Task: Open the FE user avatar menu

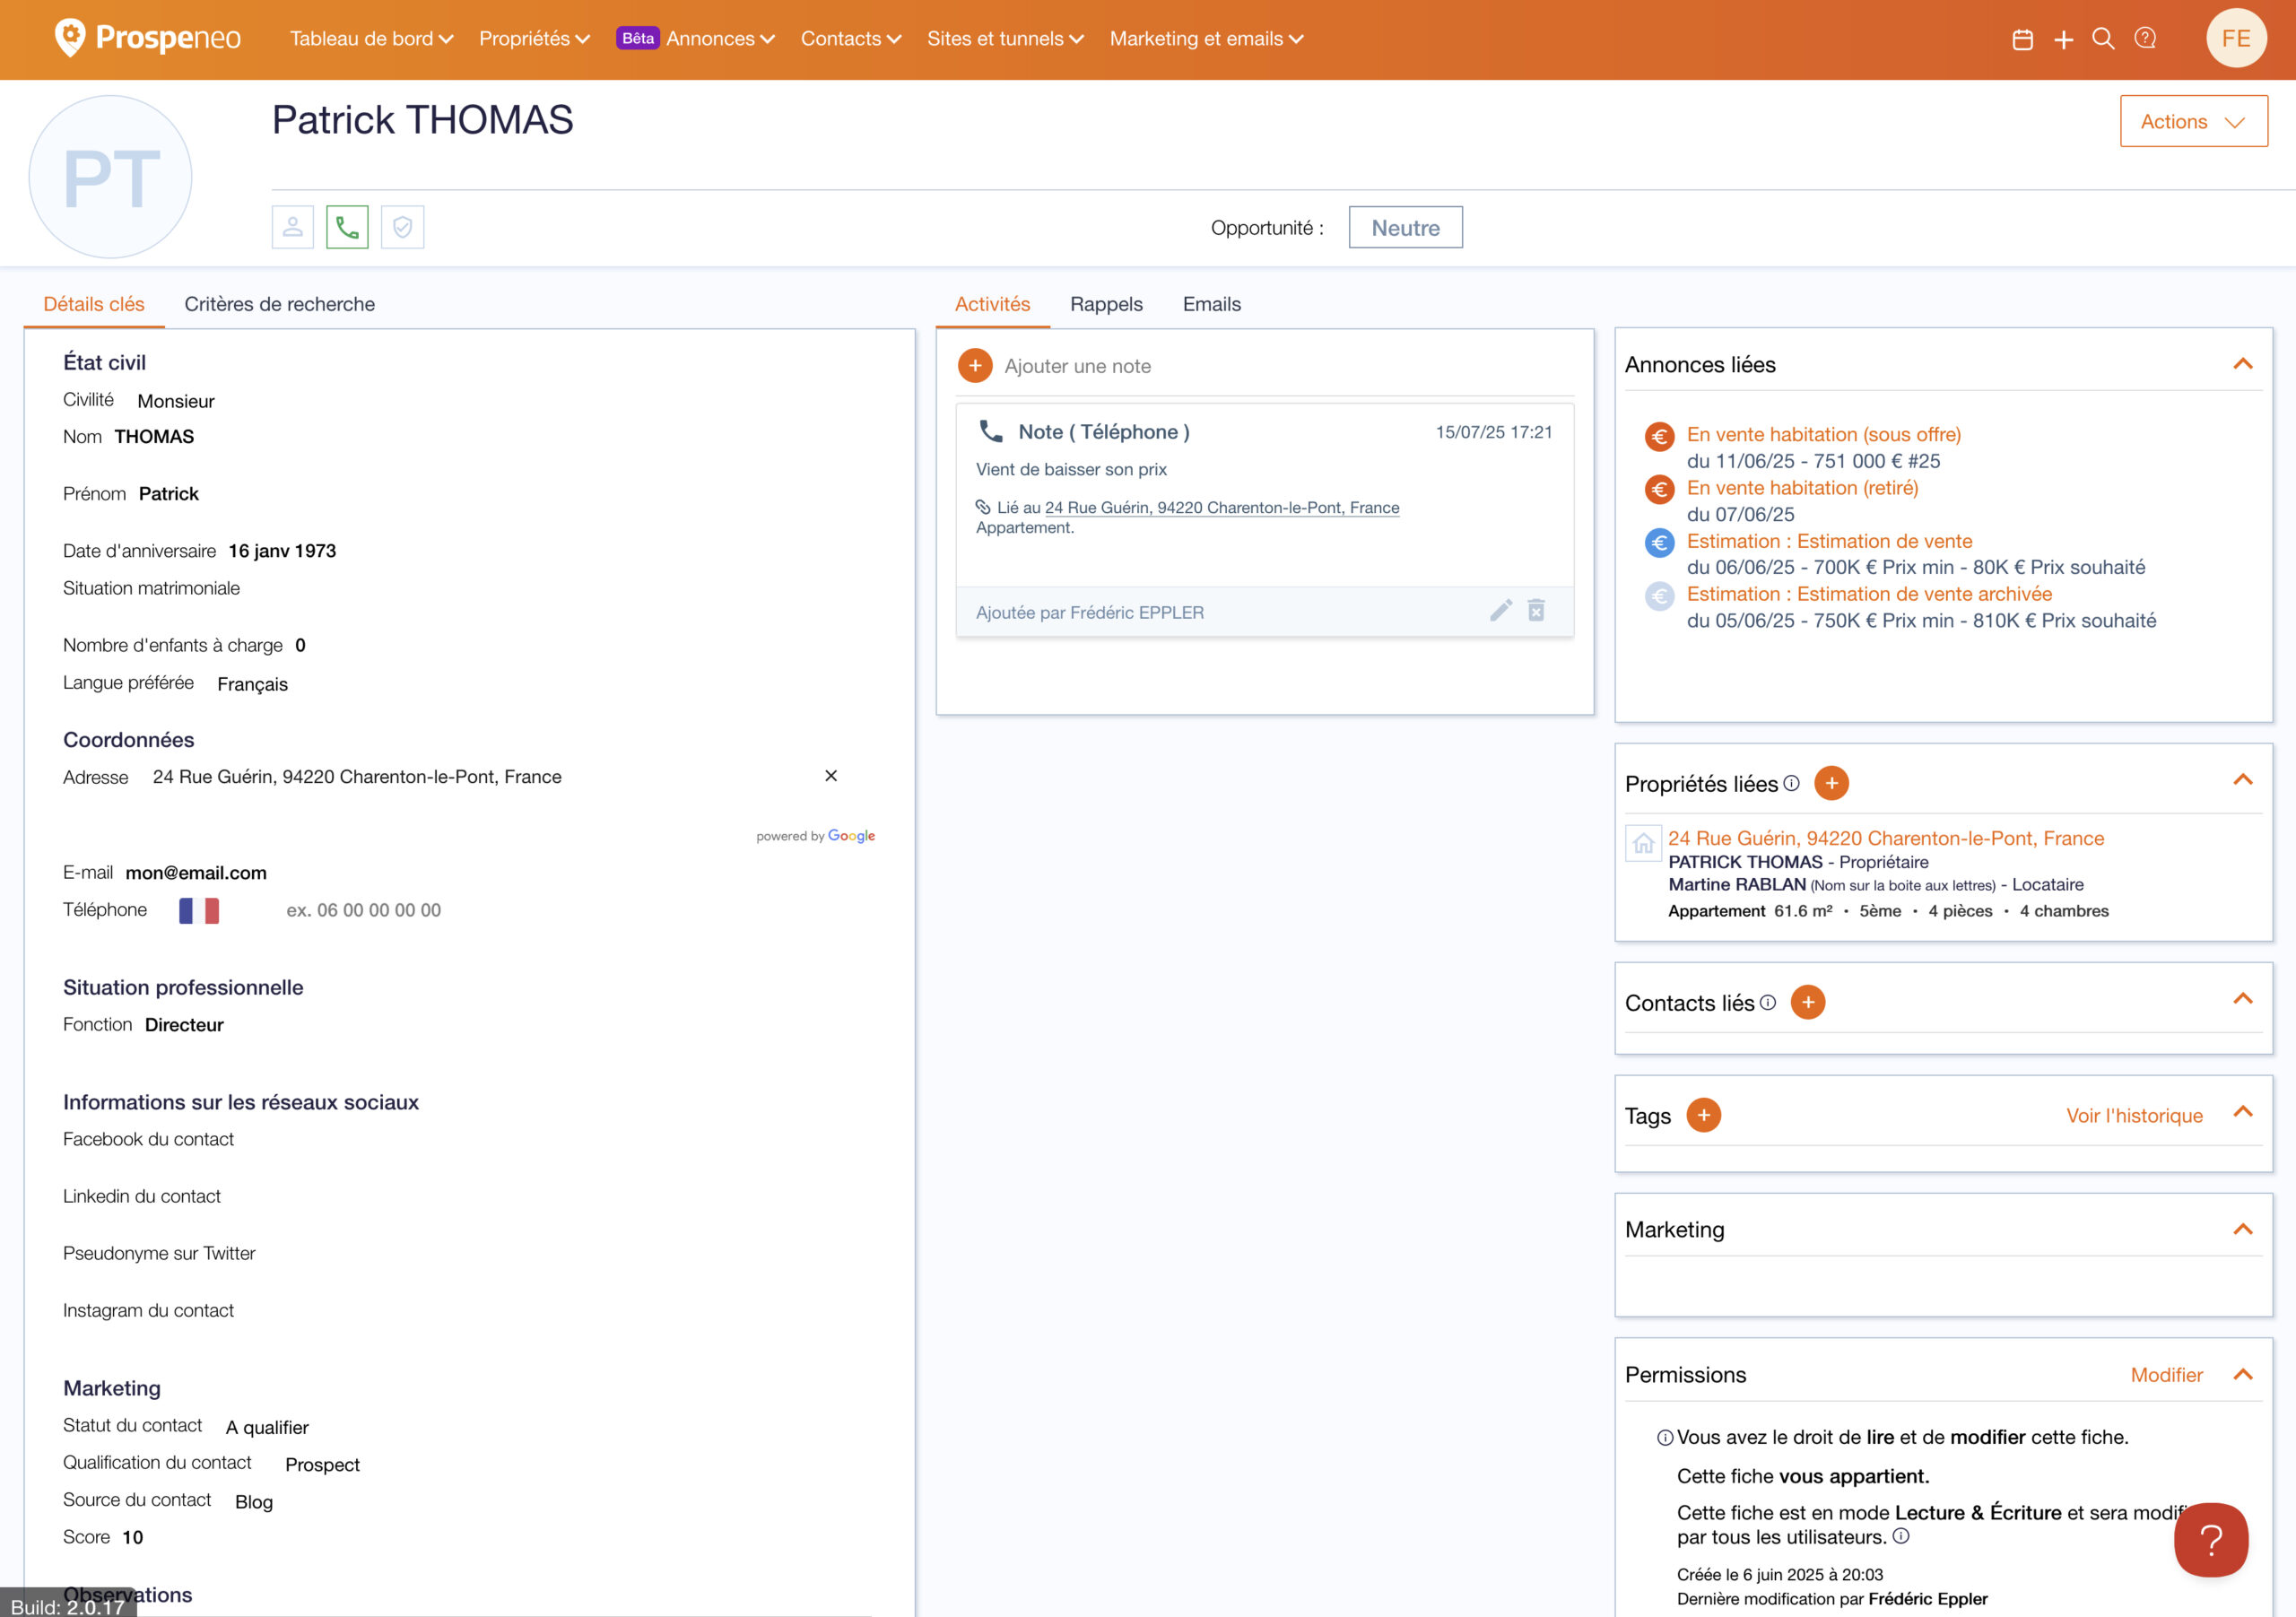Action: tap(2236, 38)
